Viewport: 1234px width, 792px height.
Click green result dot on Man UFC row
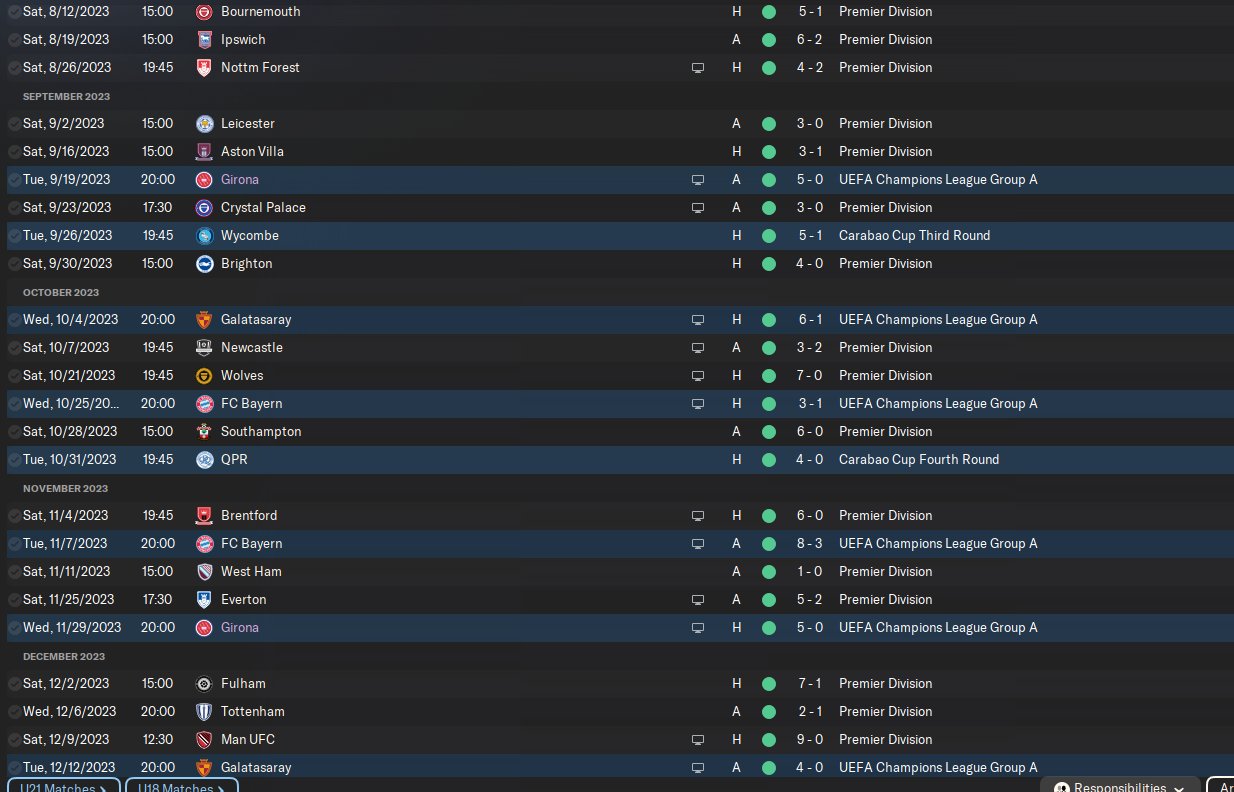768,740
